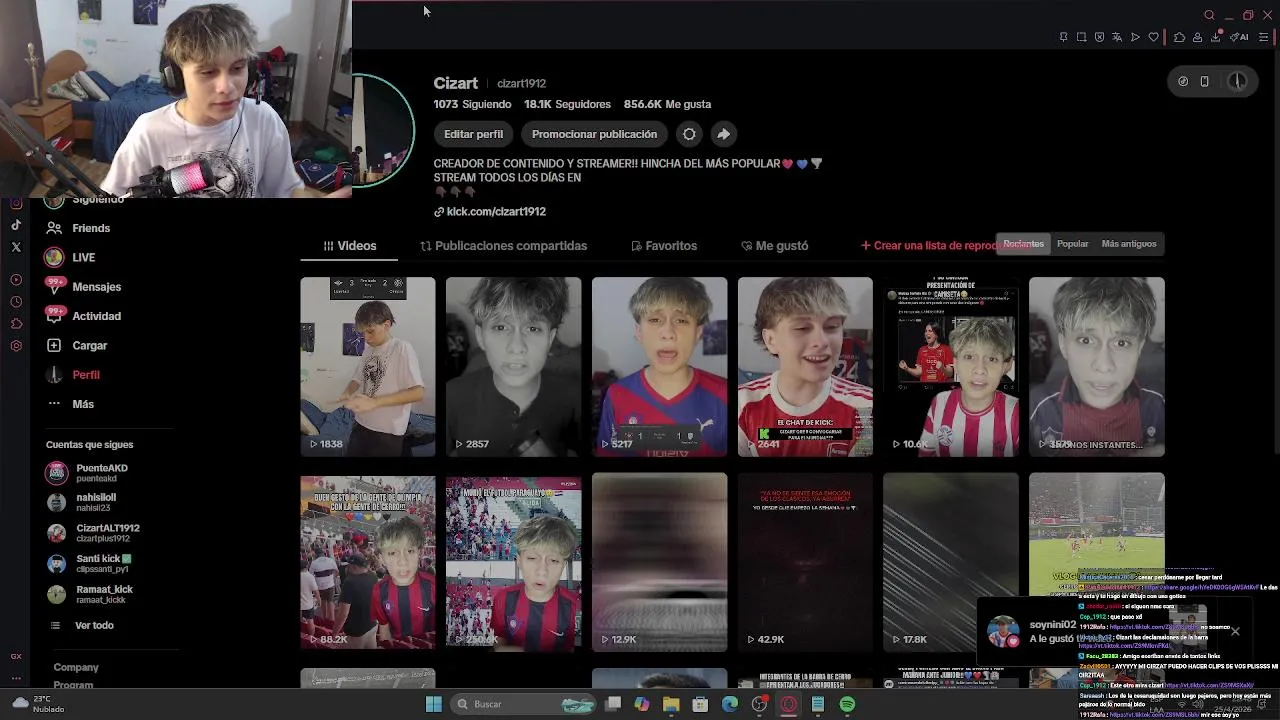Open the video with 88.2K views

(368, 562)
